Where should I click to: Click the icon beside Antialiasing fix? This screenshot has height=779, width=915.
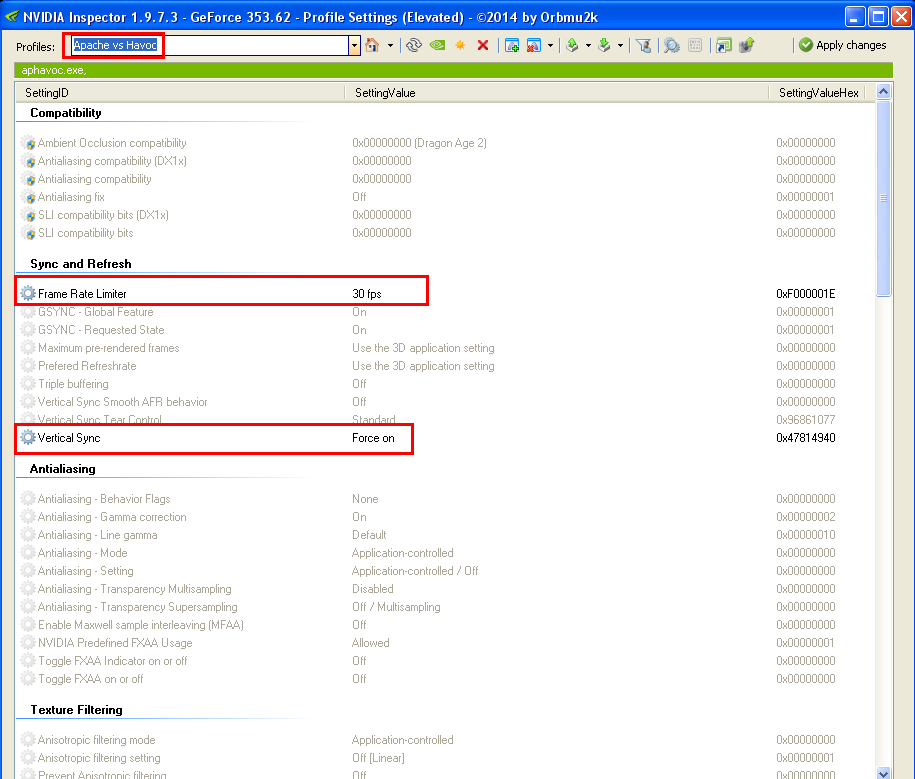click(28, 197)
